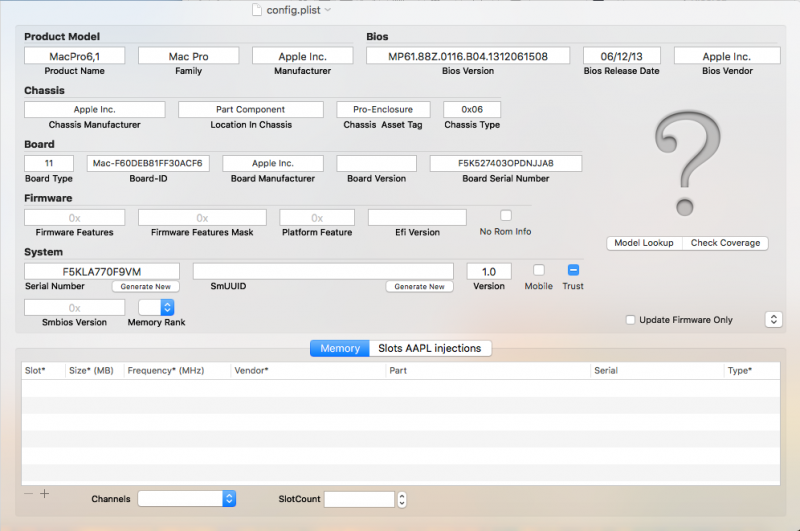Image resolution: width=800 pixels, height=531 pixels.
Task: Edit the Bios Release Date field
Action: coord(621,56)
